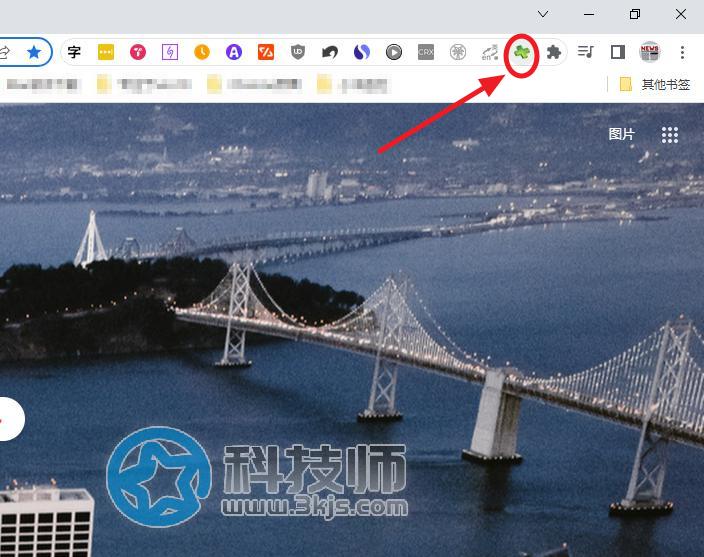The width and height of the screenshot is (704, 557).
Task: Restore down the browser window
Action: click(635, 14)
